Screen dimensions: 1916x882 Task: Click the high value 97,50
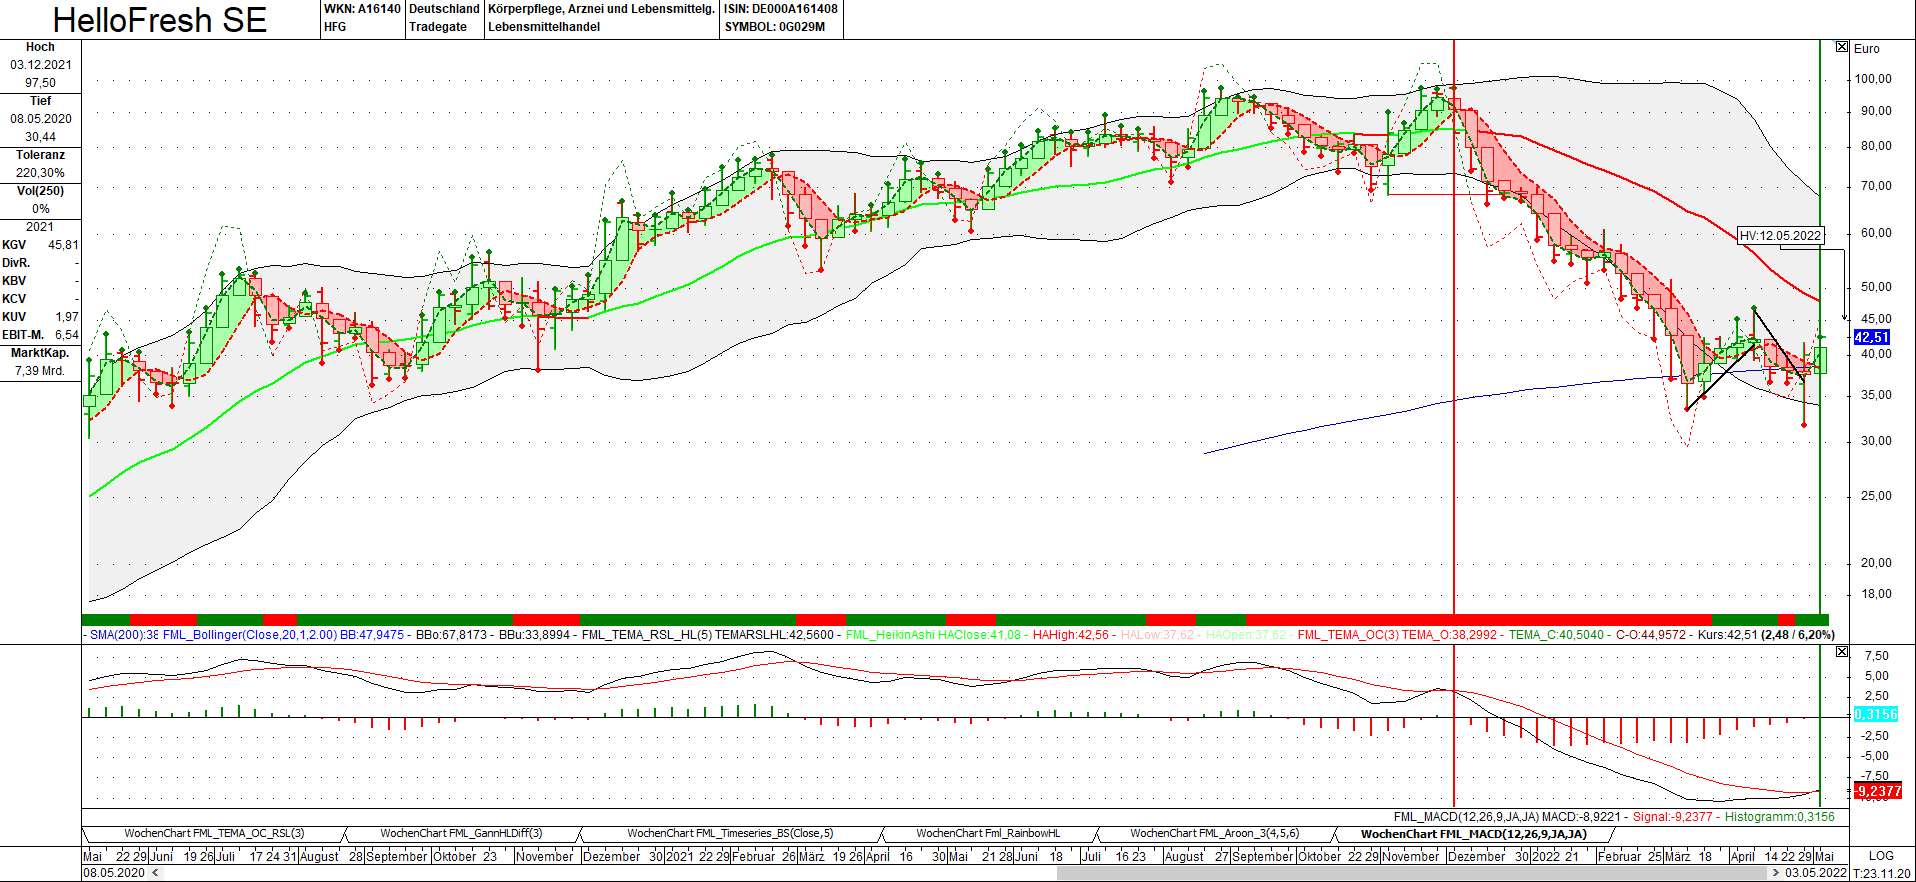41,83
